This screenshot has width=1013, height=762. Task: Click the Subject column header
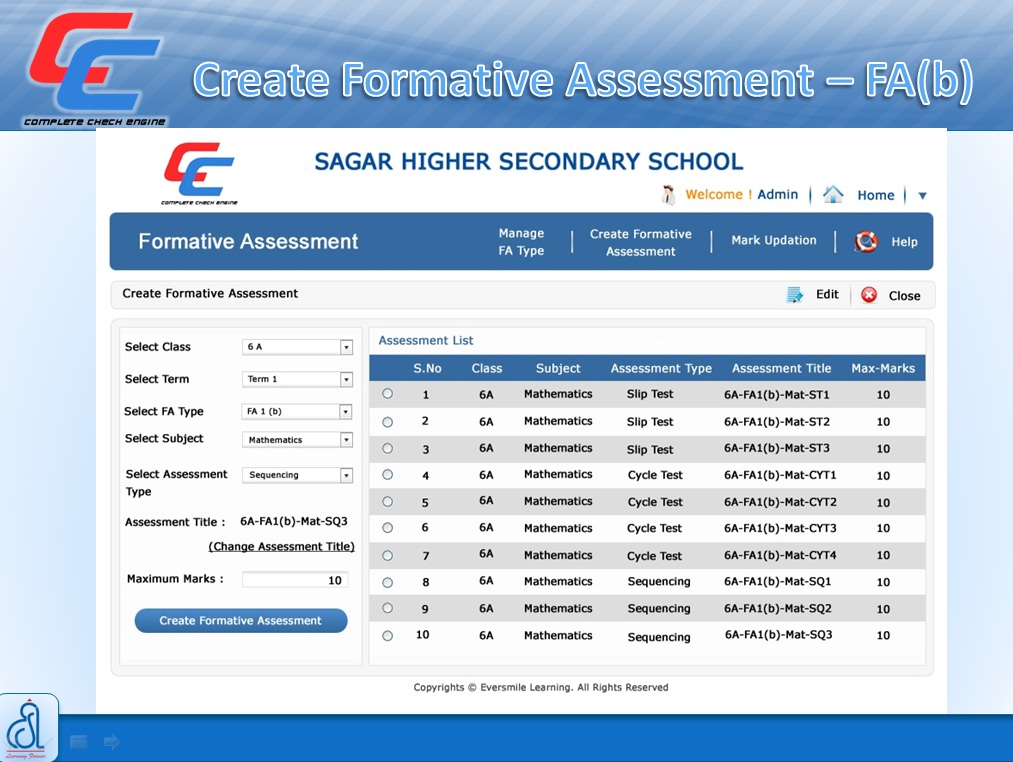coord(558,368)
